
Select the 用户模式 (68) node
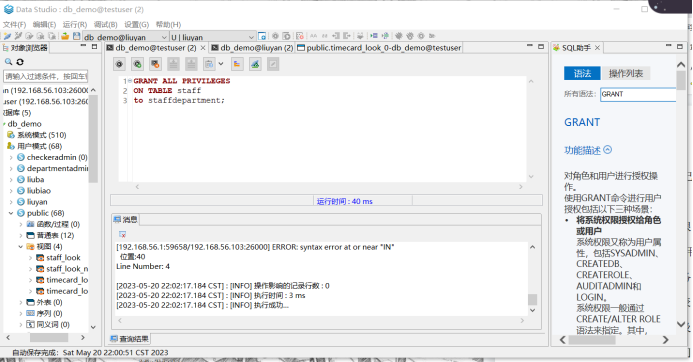tap(35, 146)
